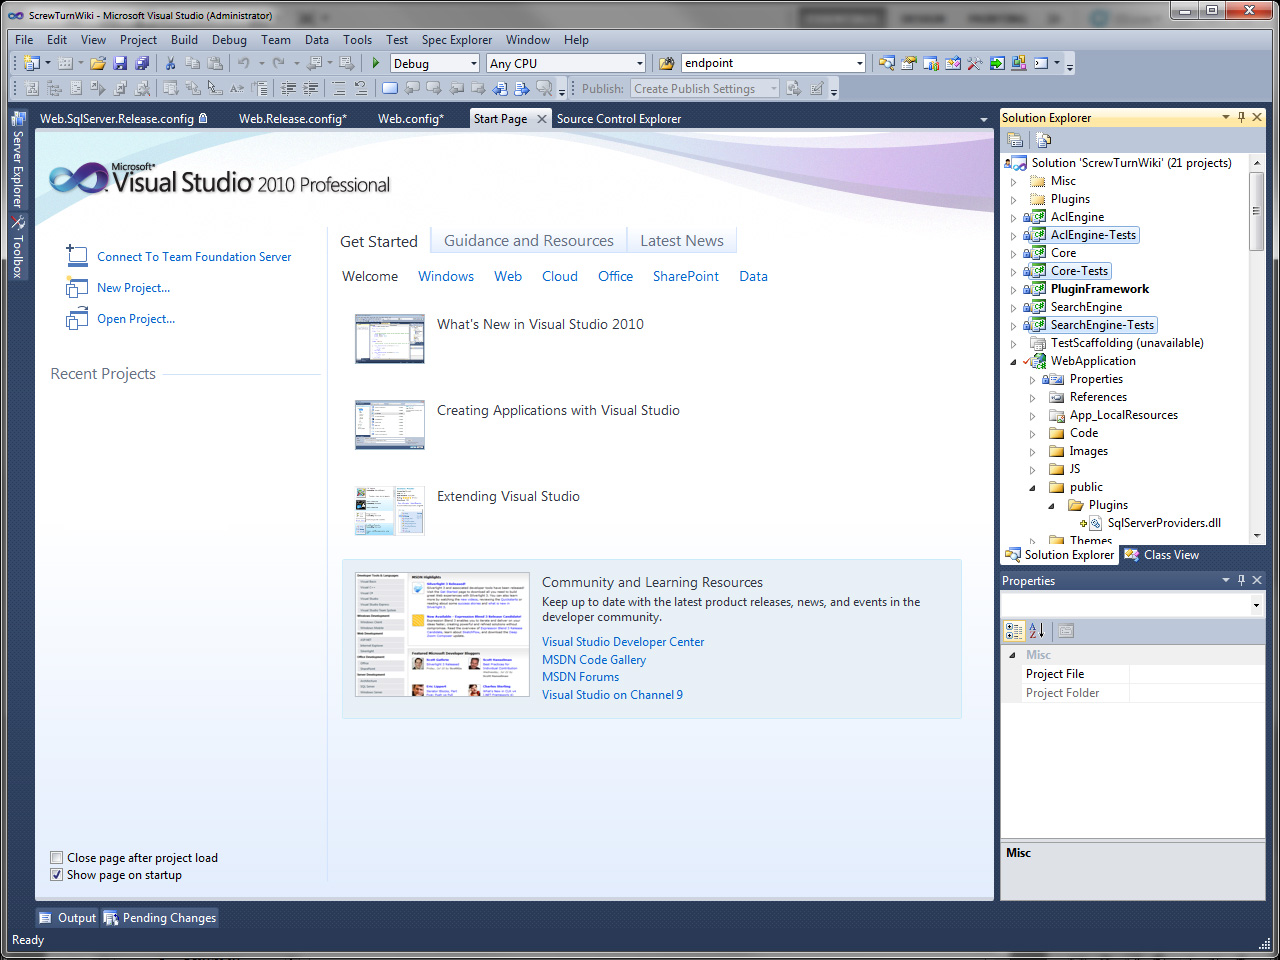This screenshot has height=960, width=1280.
Task: Click the New Project toolbar icon
Action: [x=31, y=63]
